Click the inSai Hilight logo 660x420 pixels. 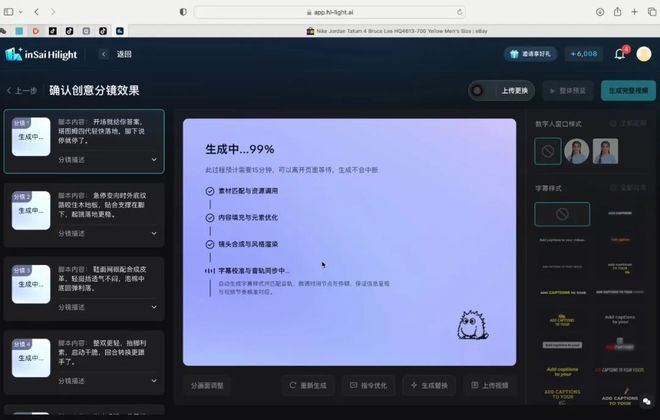[x=41, y=54]
